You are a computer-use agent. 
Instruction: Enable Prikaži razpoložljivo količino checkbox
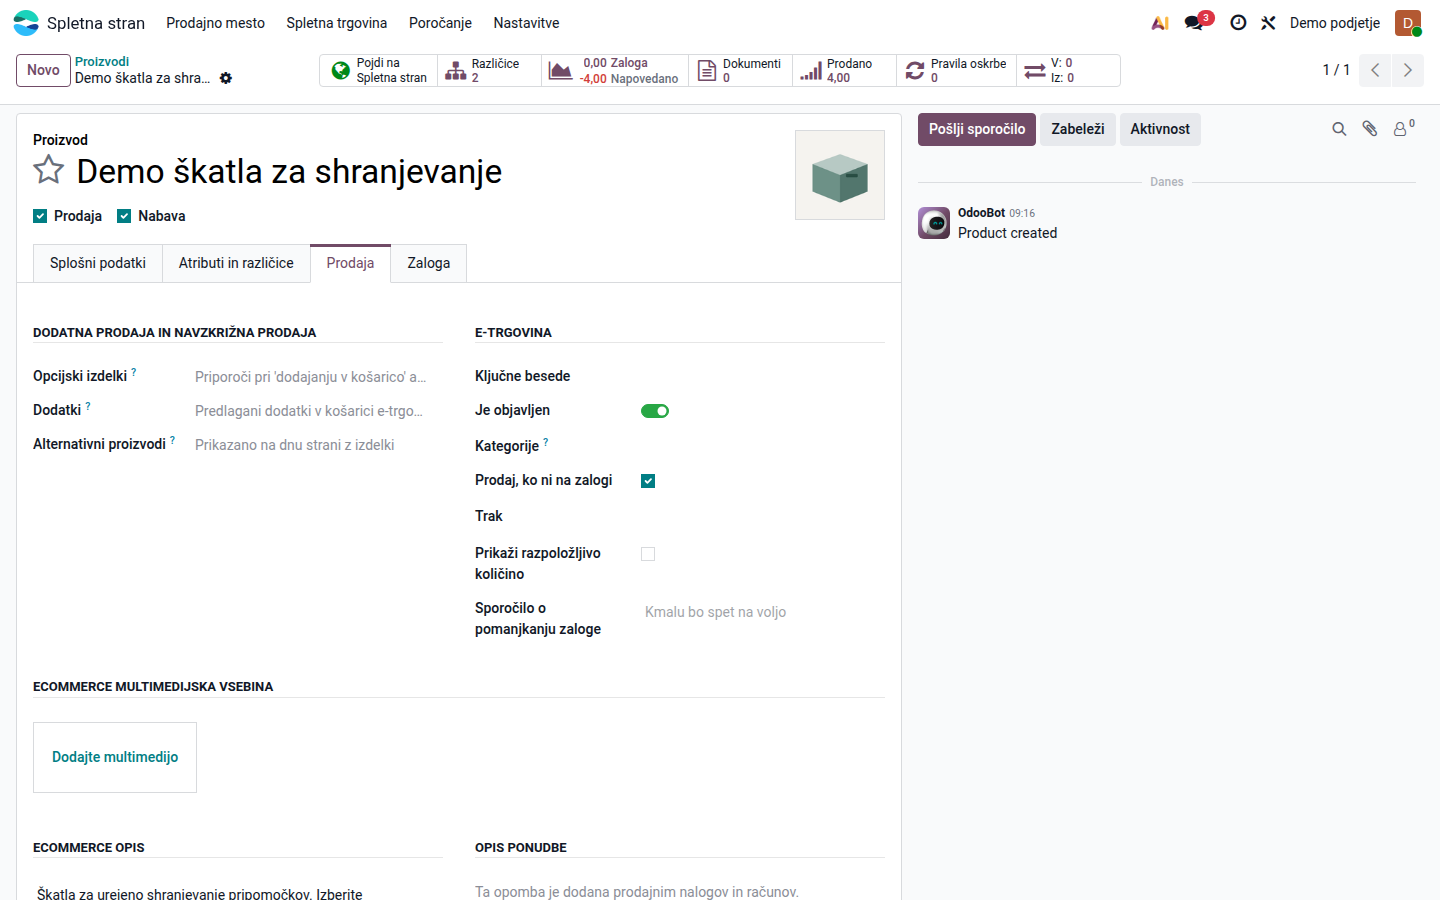point(648,554)
